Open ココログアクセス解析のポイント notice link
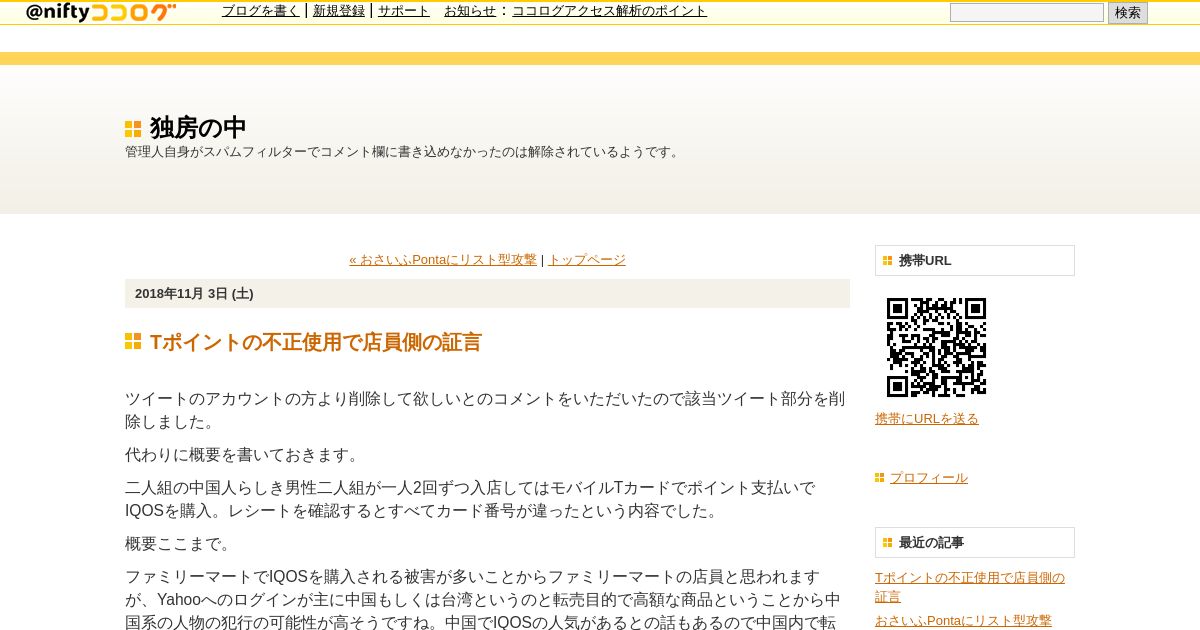The width and height of the screenshot is (1200, 630). (x=609, y=11)
